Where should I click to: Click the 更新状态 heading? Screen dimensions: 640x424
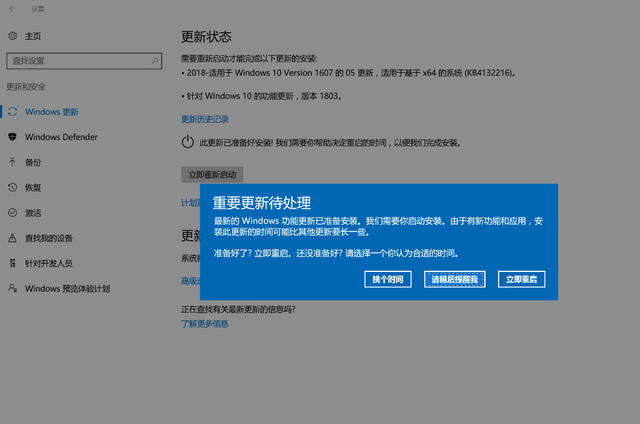206,37
